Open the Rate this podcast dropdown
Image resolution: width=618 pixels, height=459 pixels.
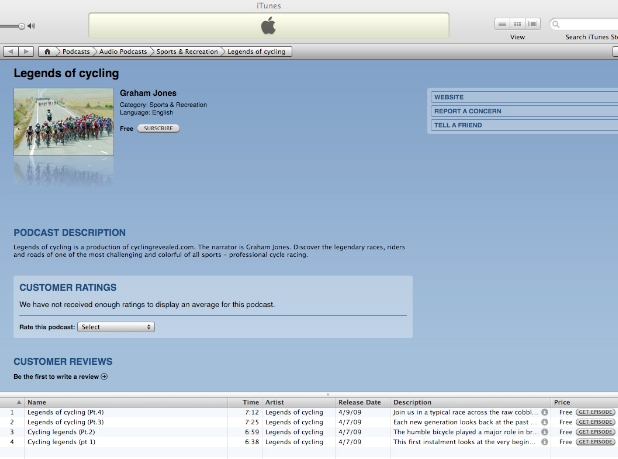pyautogui.click(x=116, y=327)
